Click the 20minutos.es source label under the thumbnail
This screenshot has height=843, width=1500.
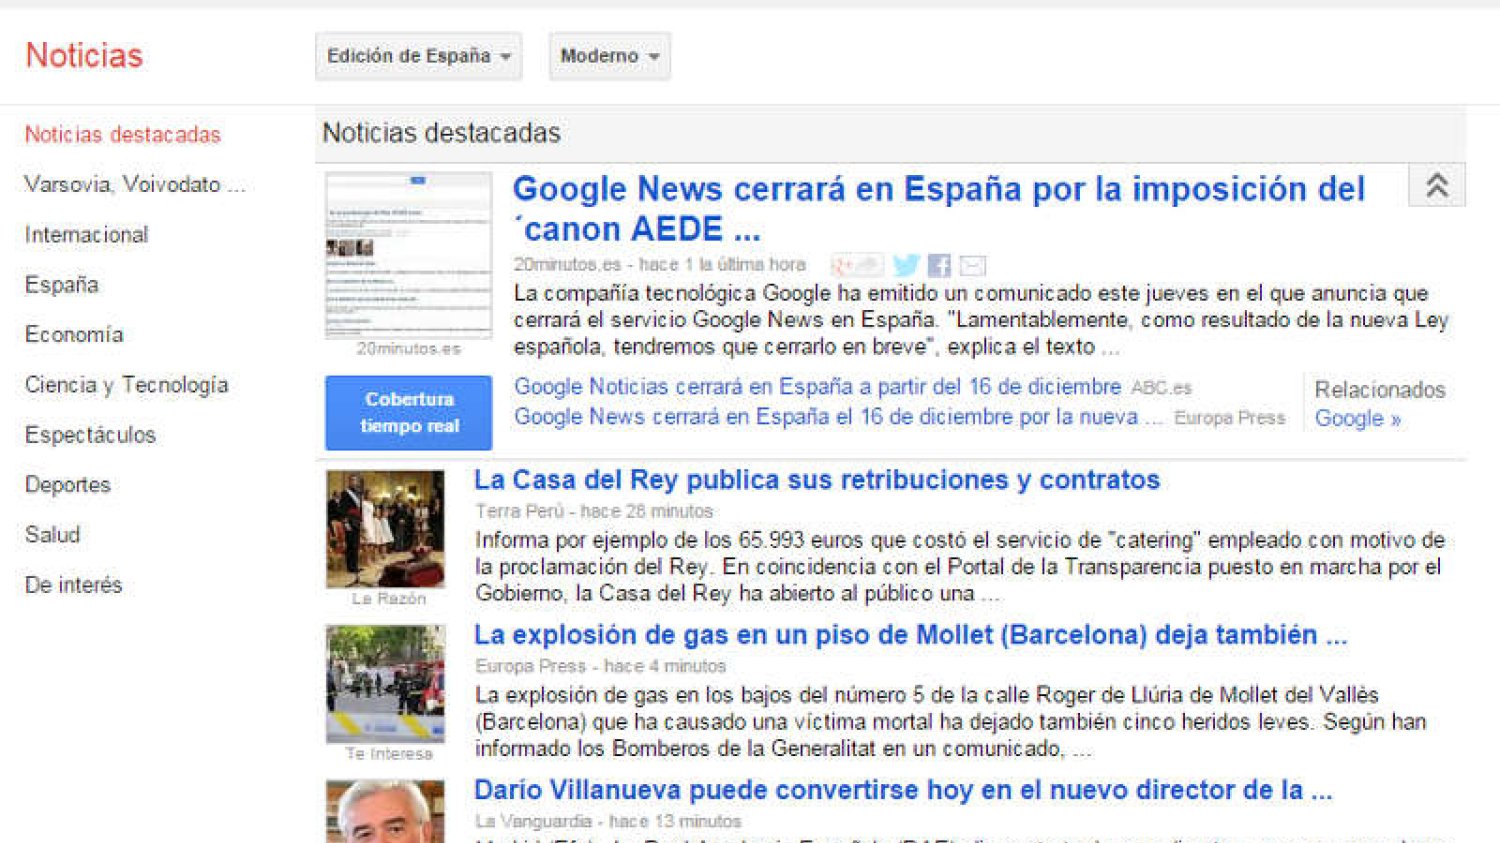coord(408,349)
